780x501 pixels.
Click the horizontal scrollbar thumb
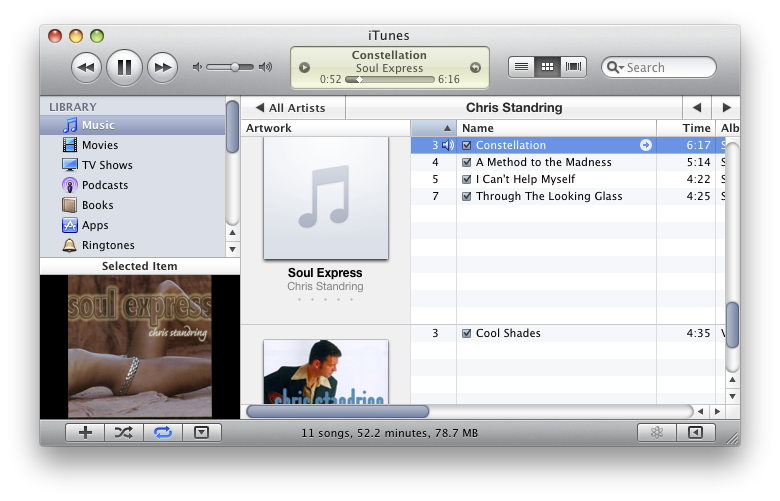[337, 411]
